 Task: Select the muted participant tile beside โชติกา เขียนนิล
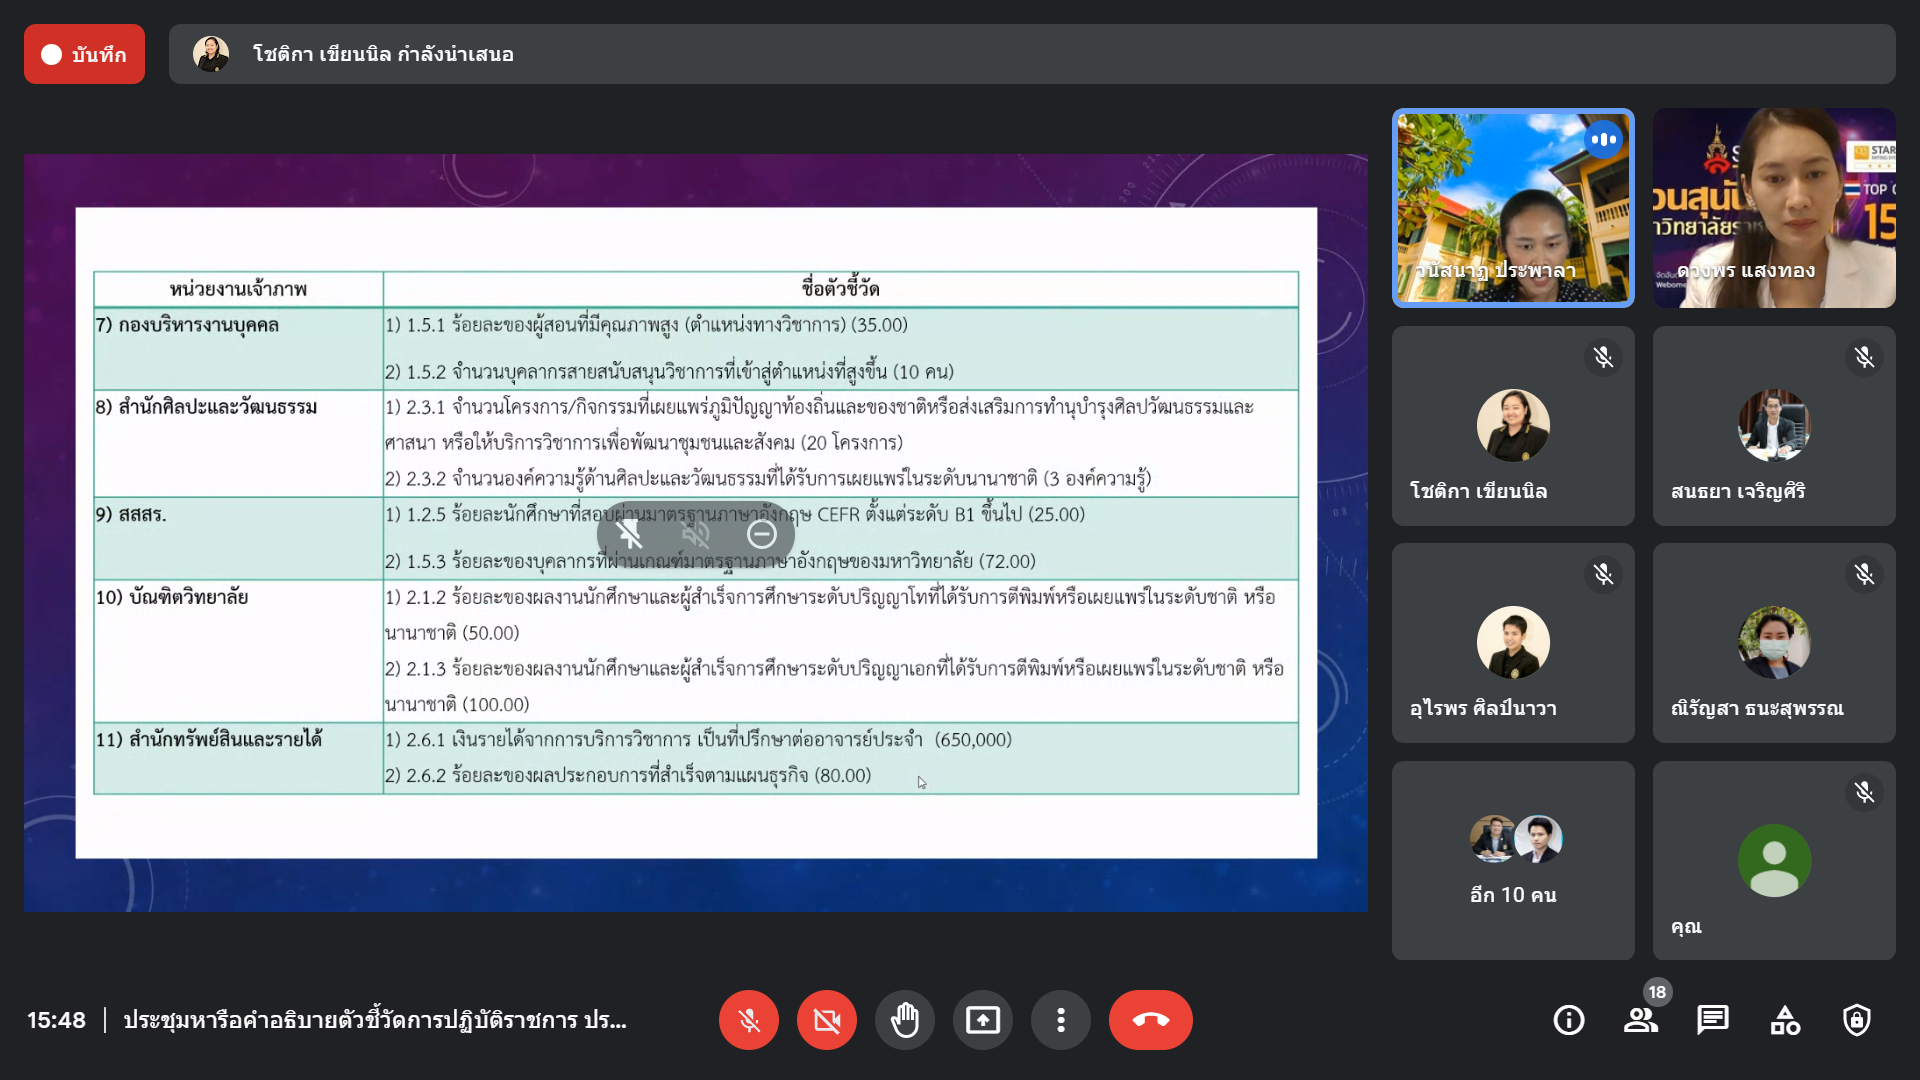pos(1773,426)
